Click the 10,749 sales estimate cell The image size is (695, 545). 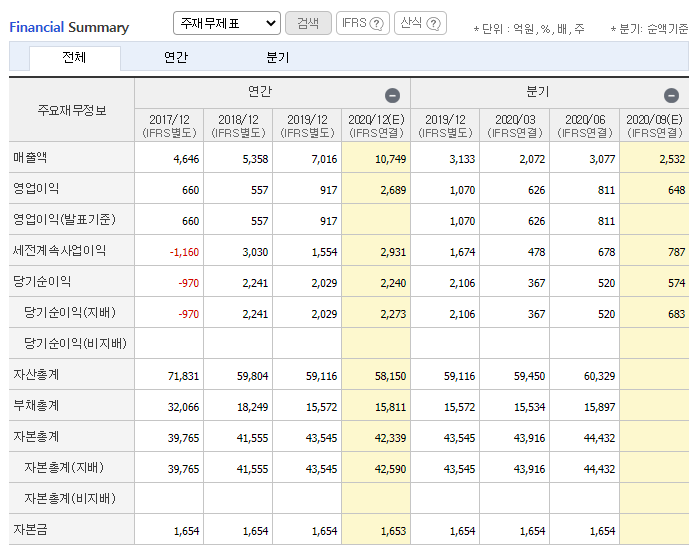tap(376, 157)
